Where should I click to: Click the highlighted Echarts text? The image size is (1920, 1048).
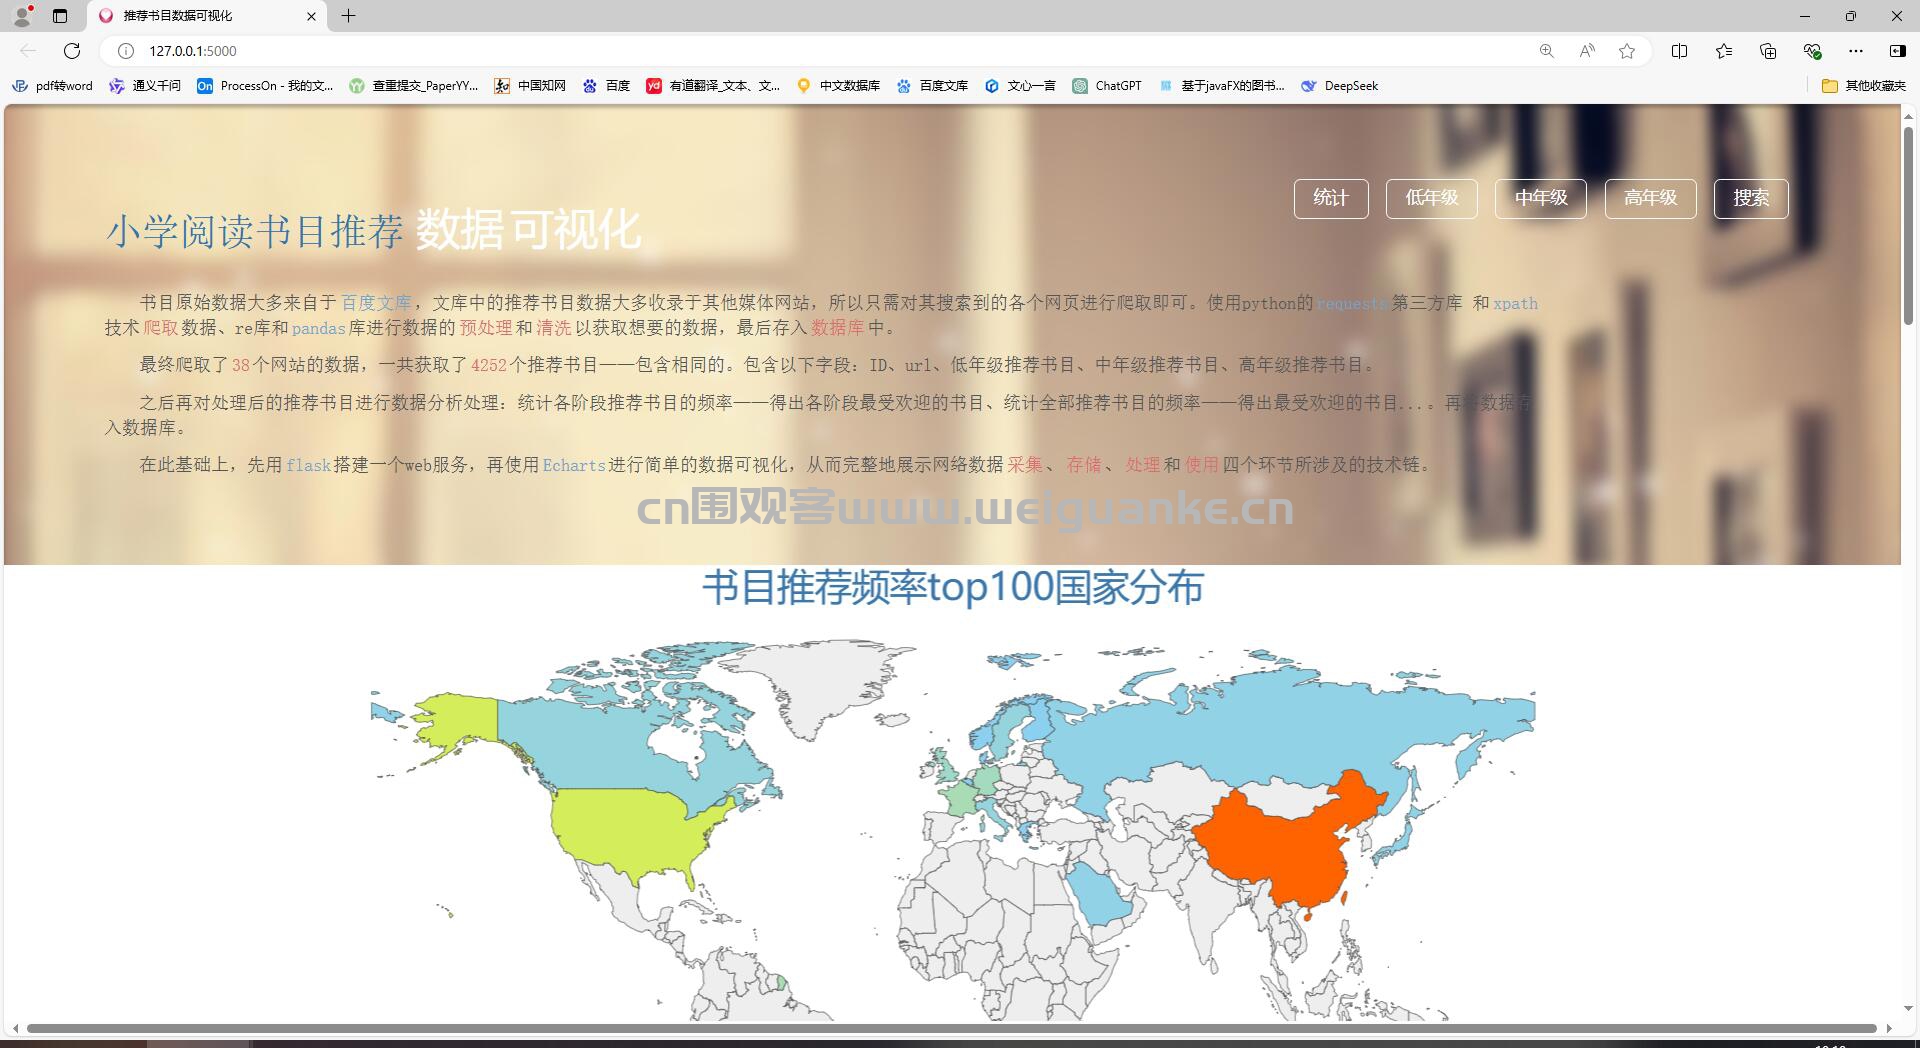click(x=574, y=465)
